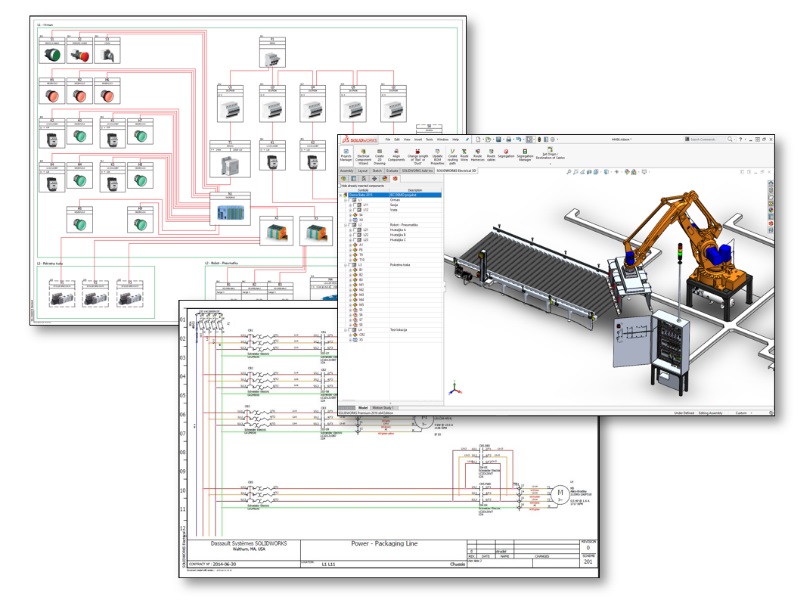Collapse the root project tree node

[x=343, y=194]
